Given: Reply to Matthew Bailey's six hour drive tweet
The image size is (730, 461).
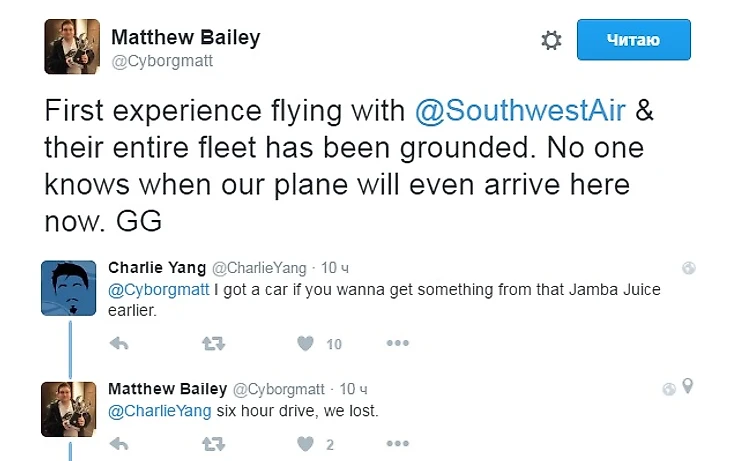Looking at the screenshot, I should pyautogui.click(x=119, y=443).
